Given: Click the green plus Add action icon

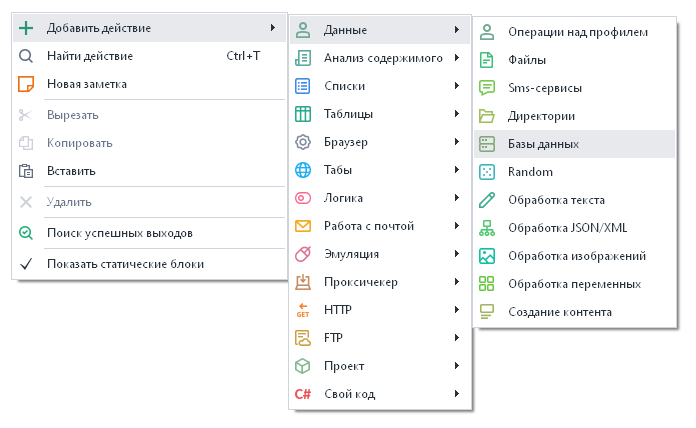Looking at the screenshot, I should coord(27,28).
